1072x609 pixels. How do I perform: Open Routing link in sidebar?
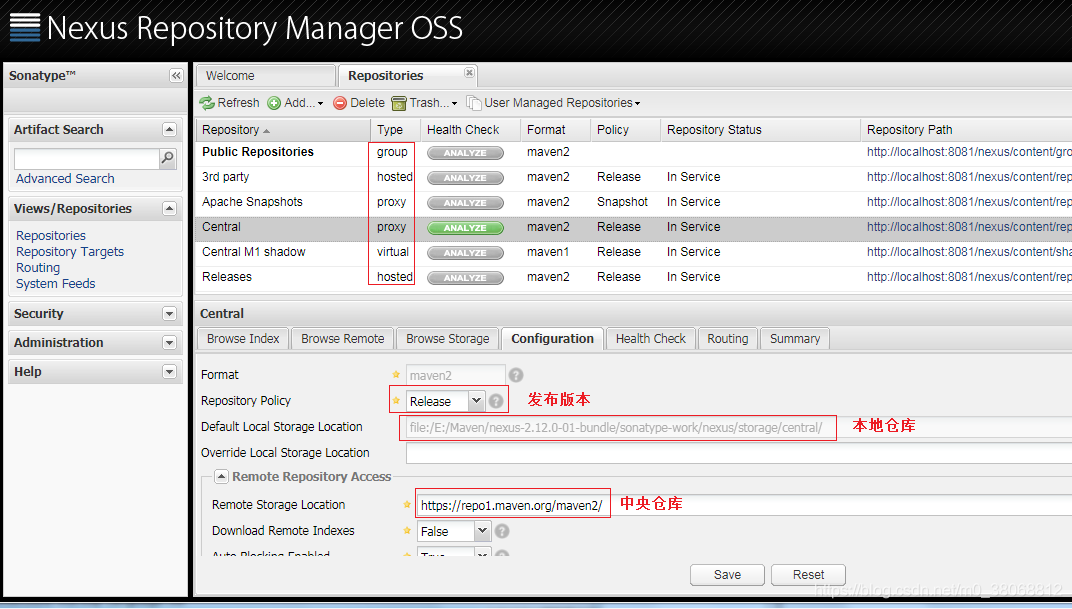(38, 268)
